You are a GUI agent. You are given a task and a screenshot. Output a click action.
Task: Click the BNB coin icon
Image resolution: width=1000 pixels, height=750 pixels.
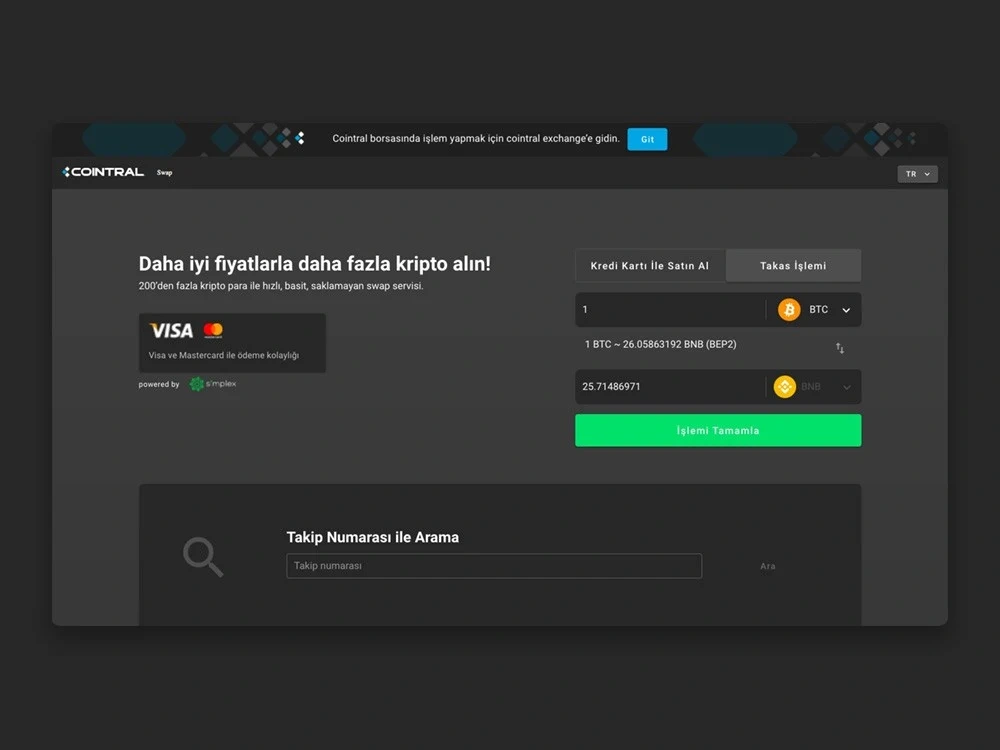[784, 386]
